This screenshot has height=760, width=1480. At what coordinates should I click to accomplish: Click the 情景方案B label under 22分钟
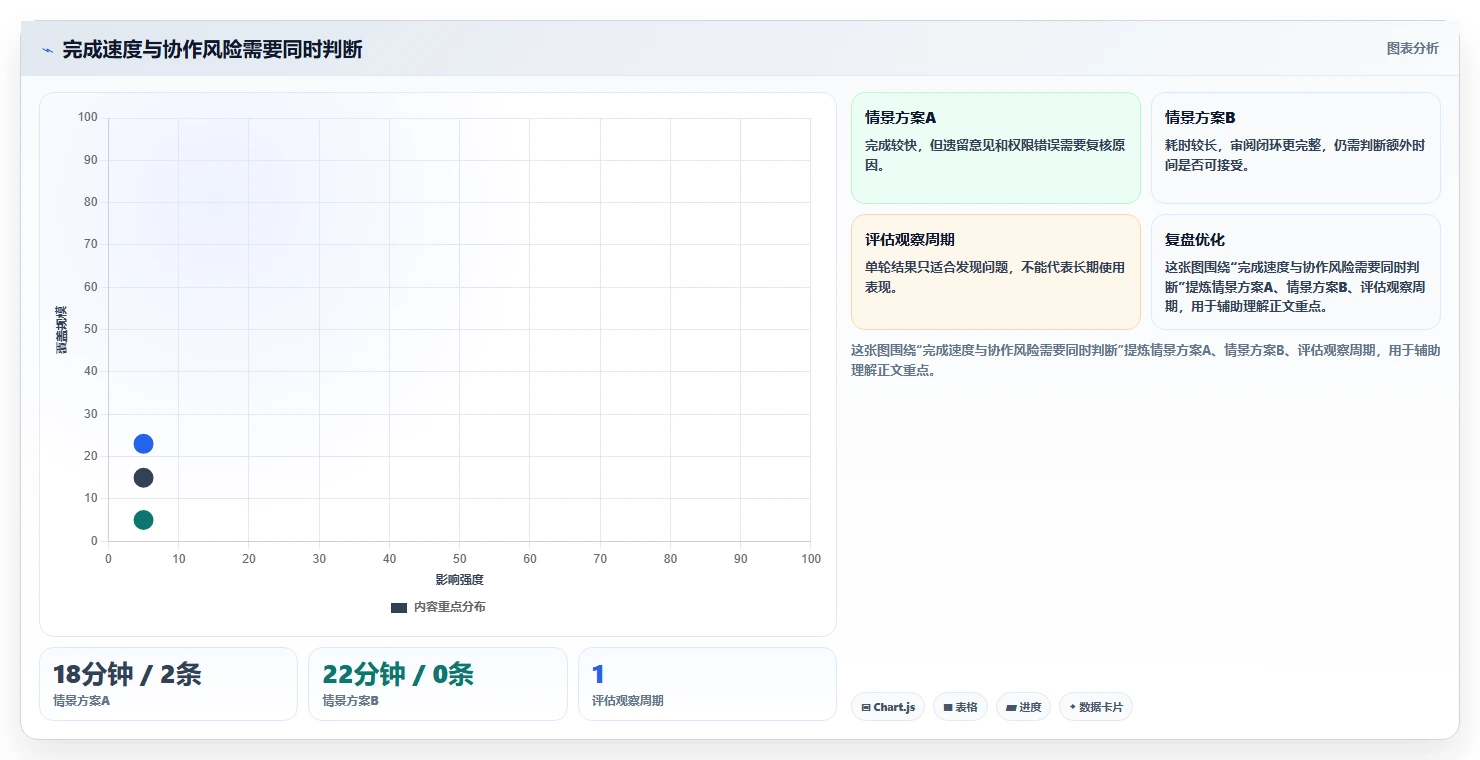(351, 701)
